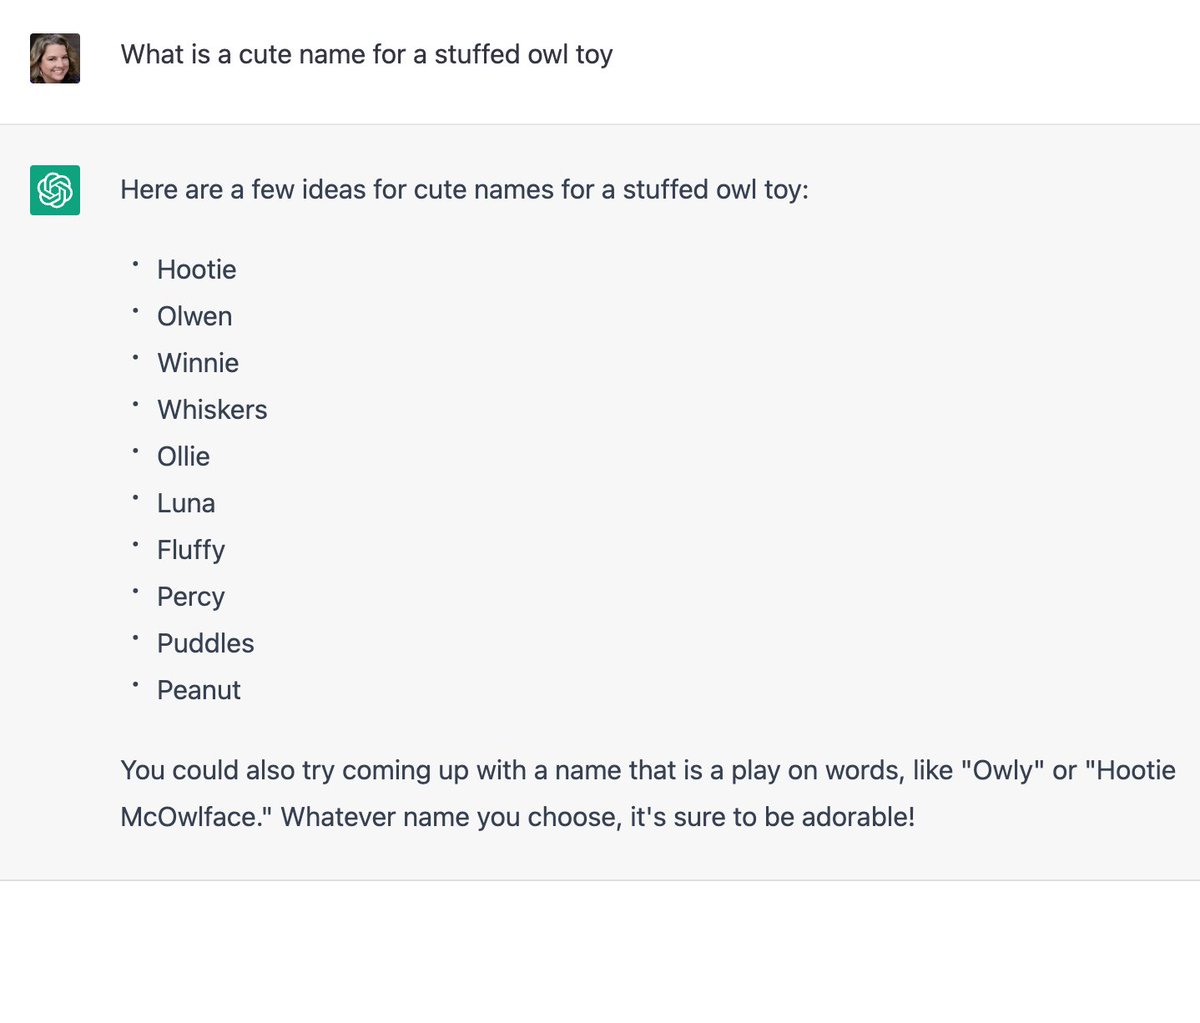Click the user question about stuffed owl toy
This screenshot has width=1200, height=1023.
tap(367, 54)
